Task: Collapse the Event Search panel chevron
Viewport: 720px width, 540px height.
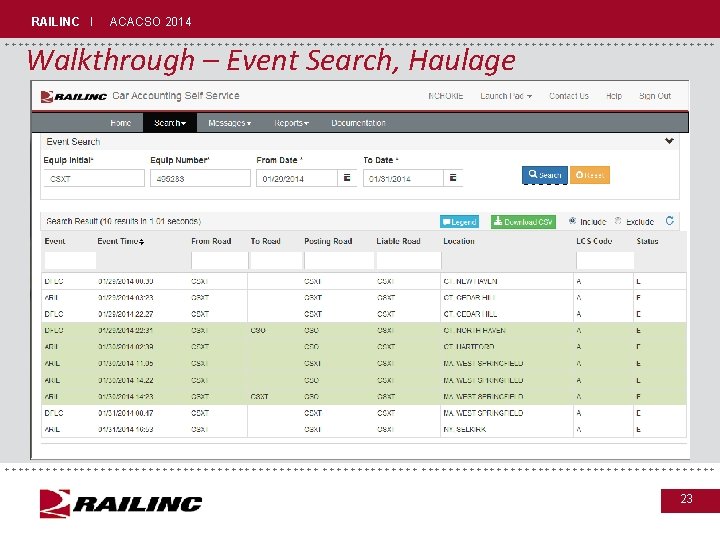Action: pyautogui.click(x=669, y=141)
